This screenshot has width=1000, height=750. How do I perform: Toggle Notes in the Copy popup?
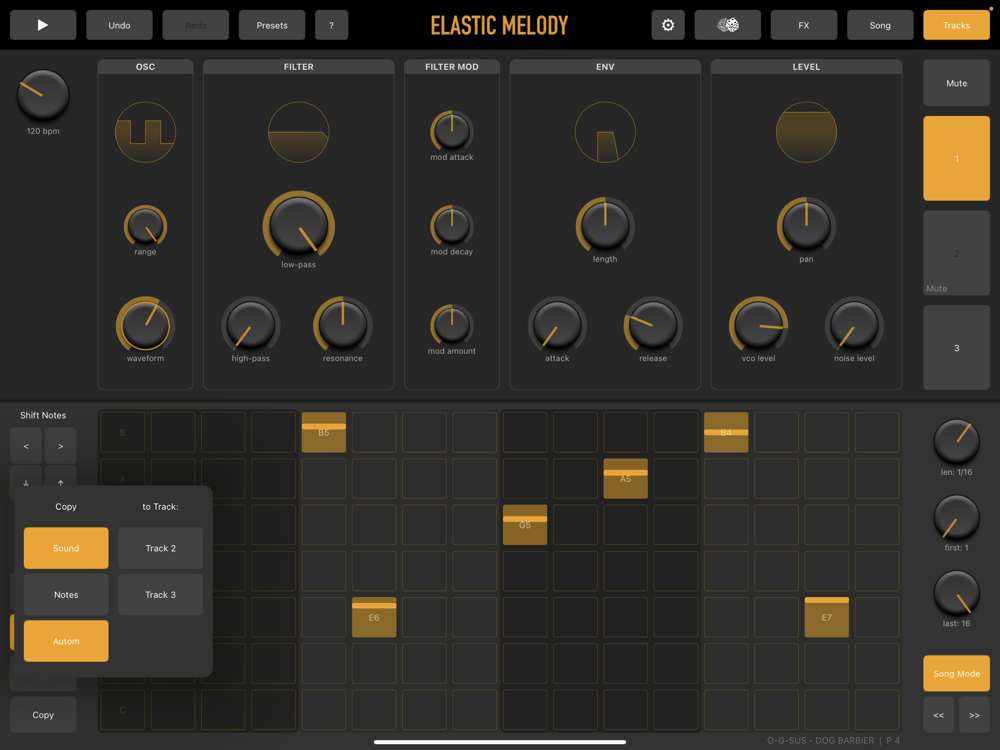(66, 594)
